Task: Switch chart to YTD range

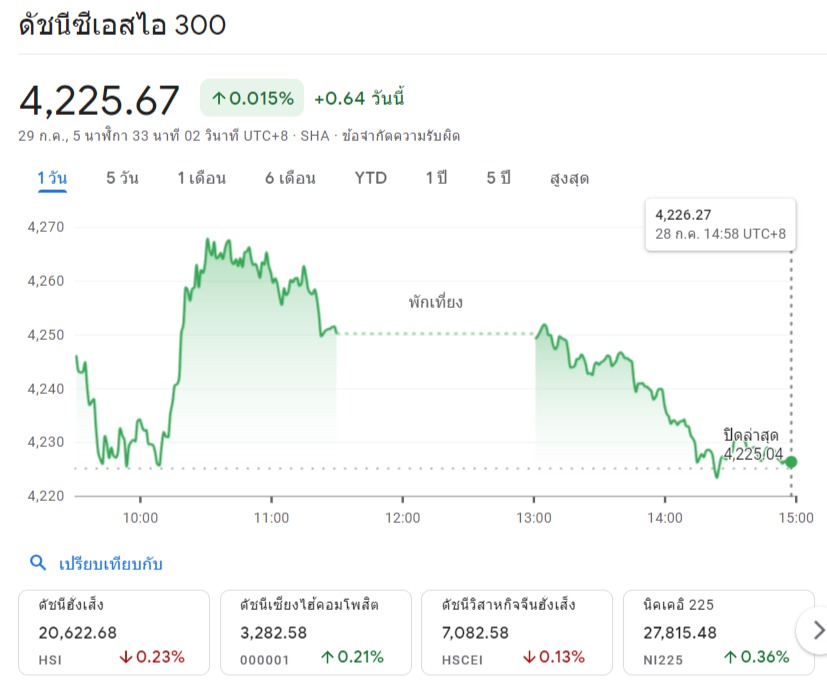Action: (x=370, y=178)
